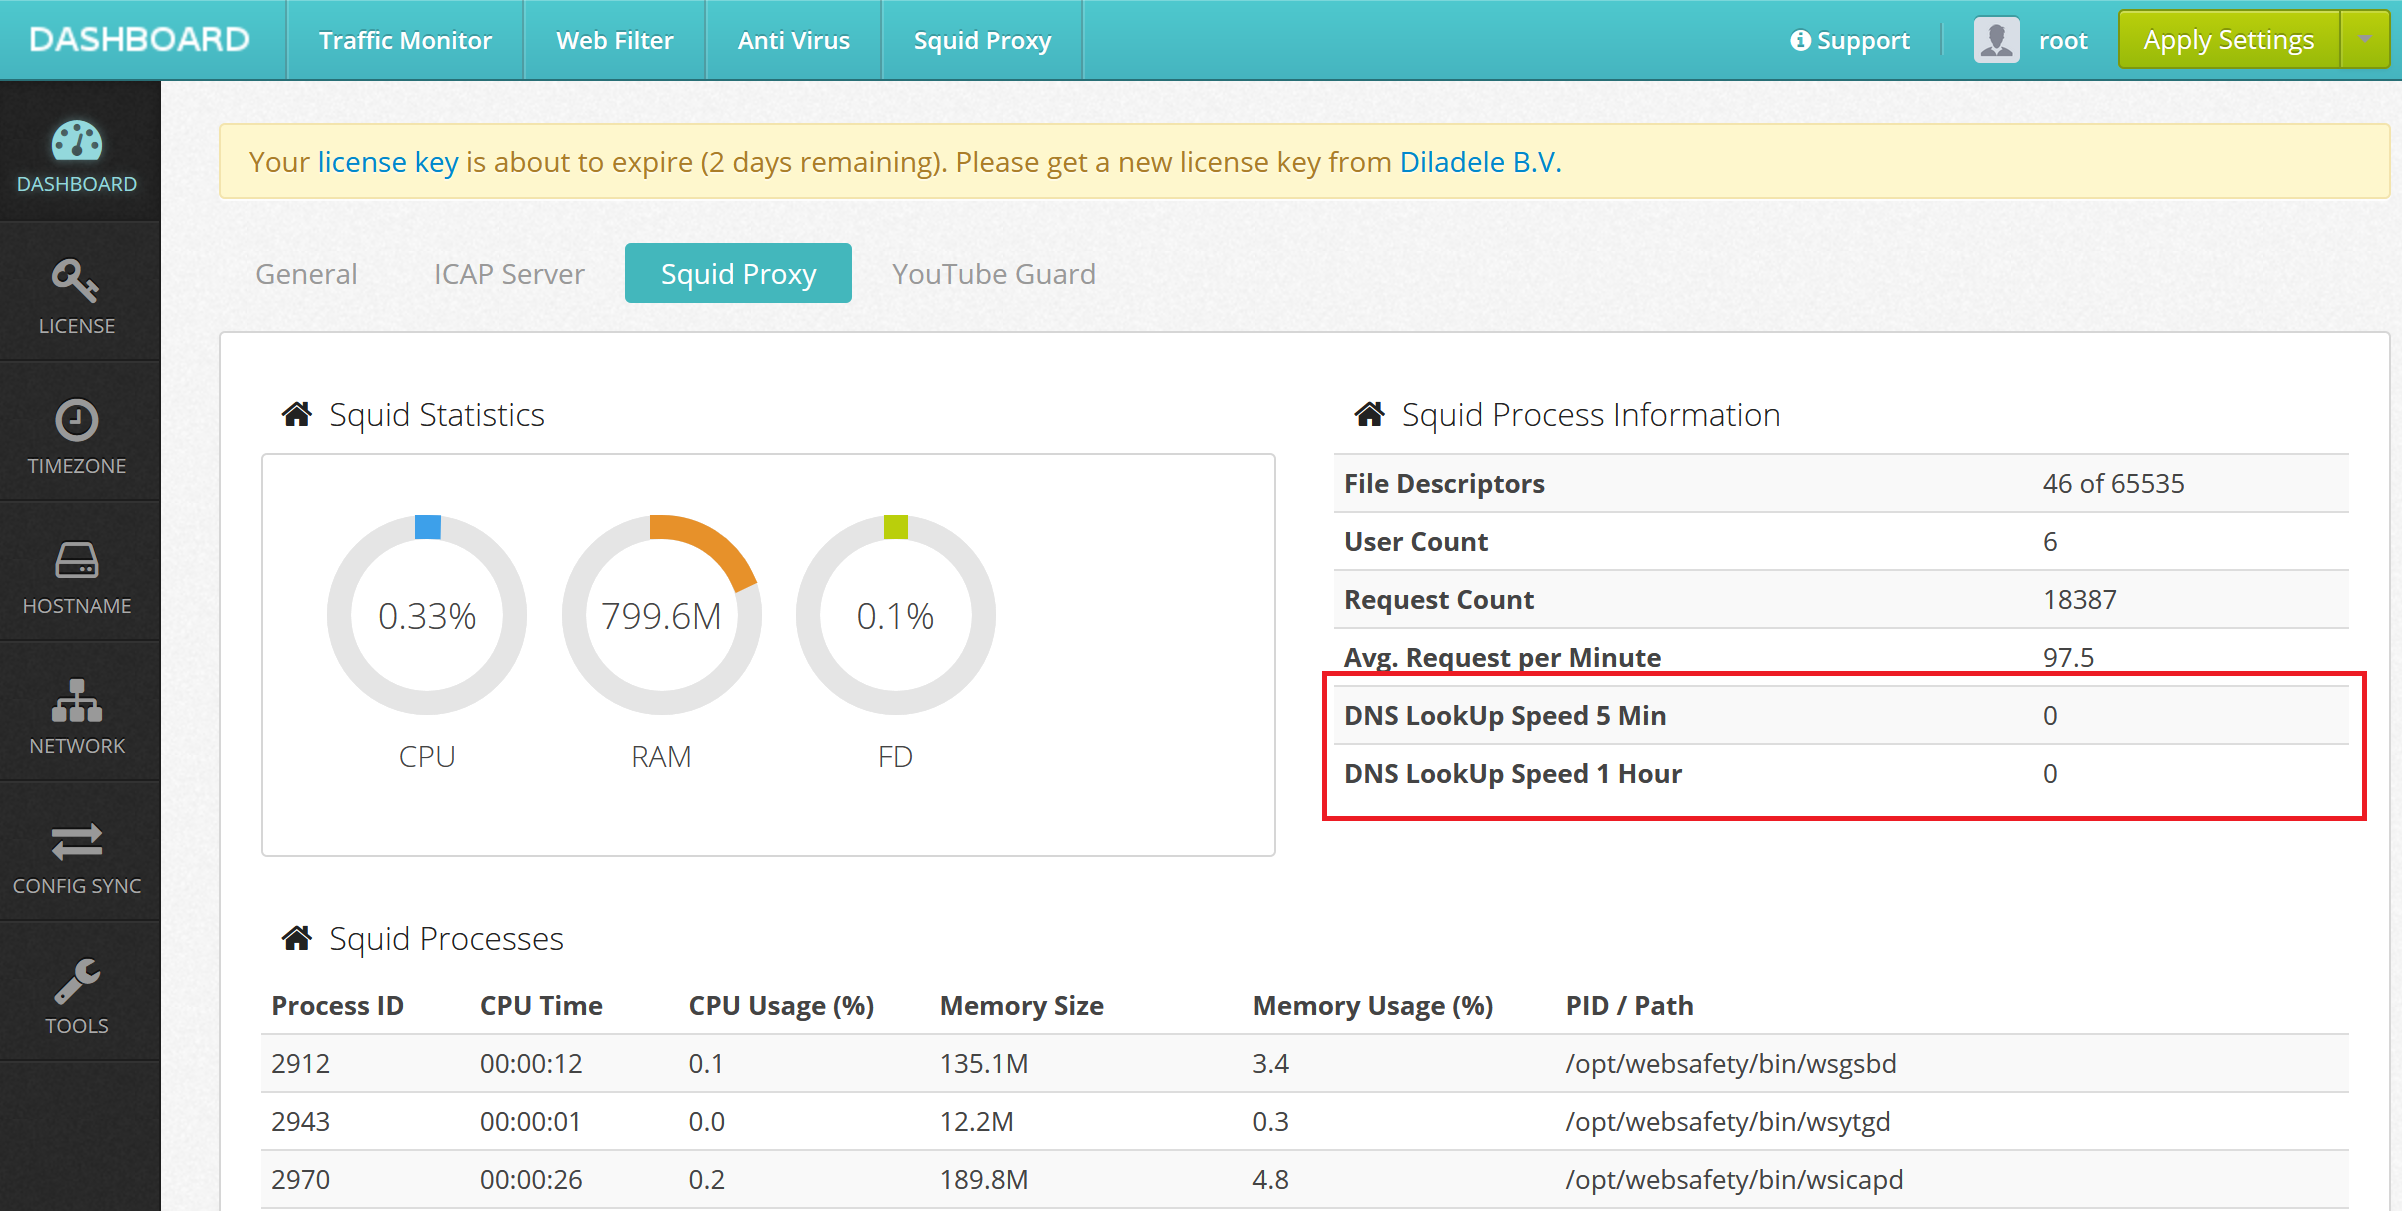Click the Memory Usage (%) column header
The height and width of the screenshot is (1211, 2402).
pyautogui.click(x=1372, y=1006)
